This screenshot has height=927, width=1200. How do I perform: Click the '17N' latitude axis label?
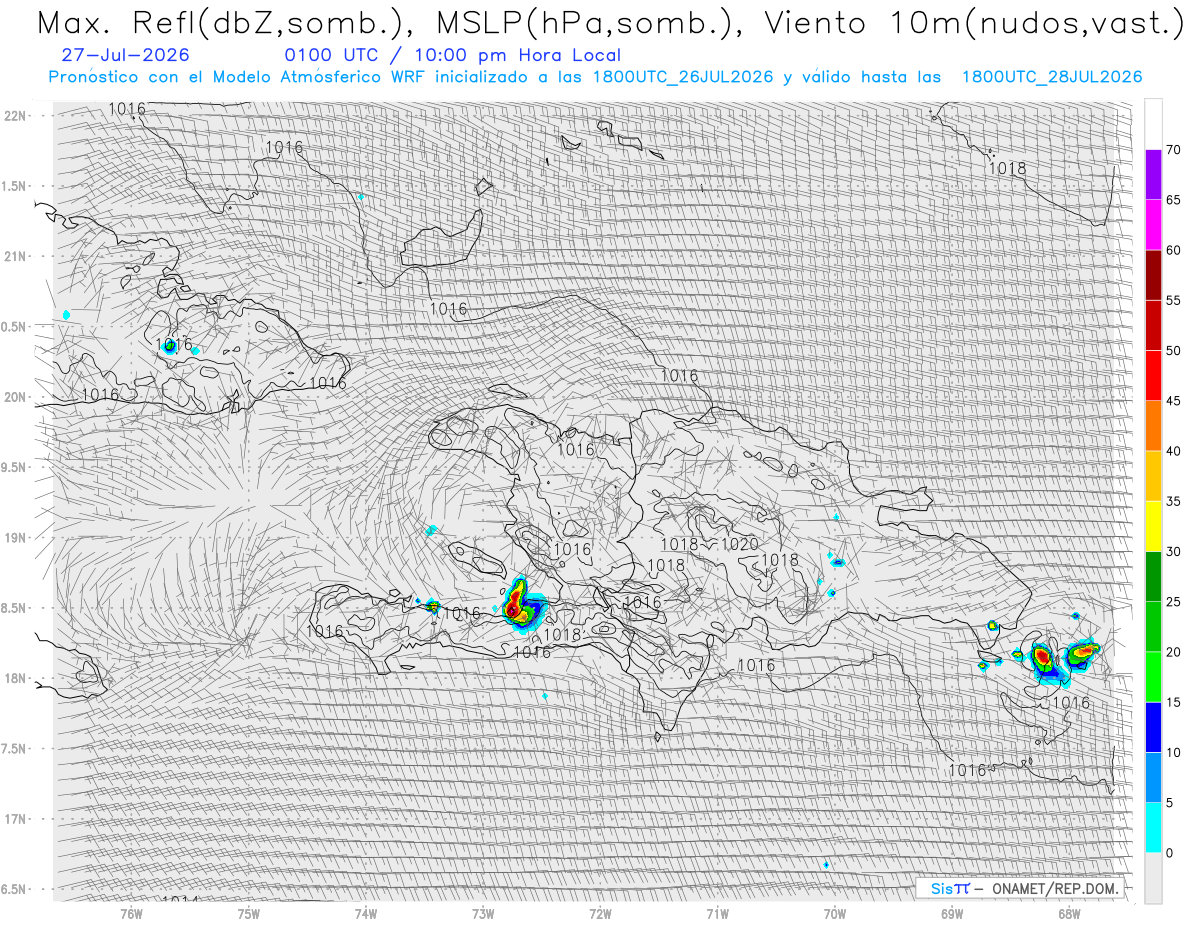click(x=16, y=820)
